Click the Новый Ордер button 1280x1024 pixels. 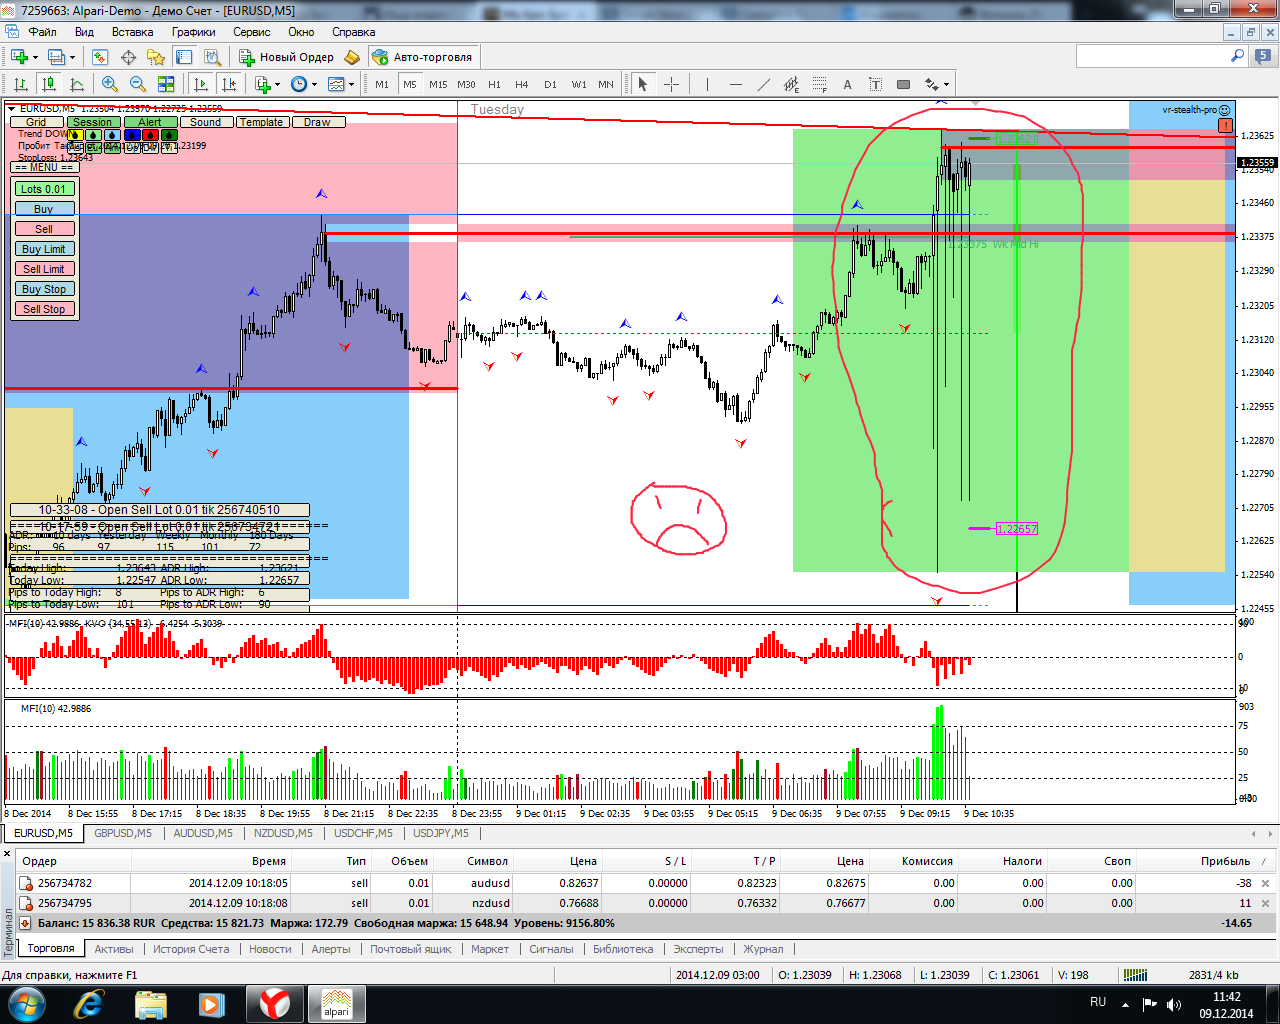point(286,57)
